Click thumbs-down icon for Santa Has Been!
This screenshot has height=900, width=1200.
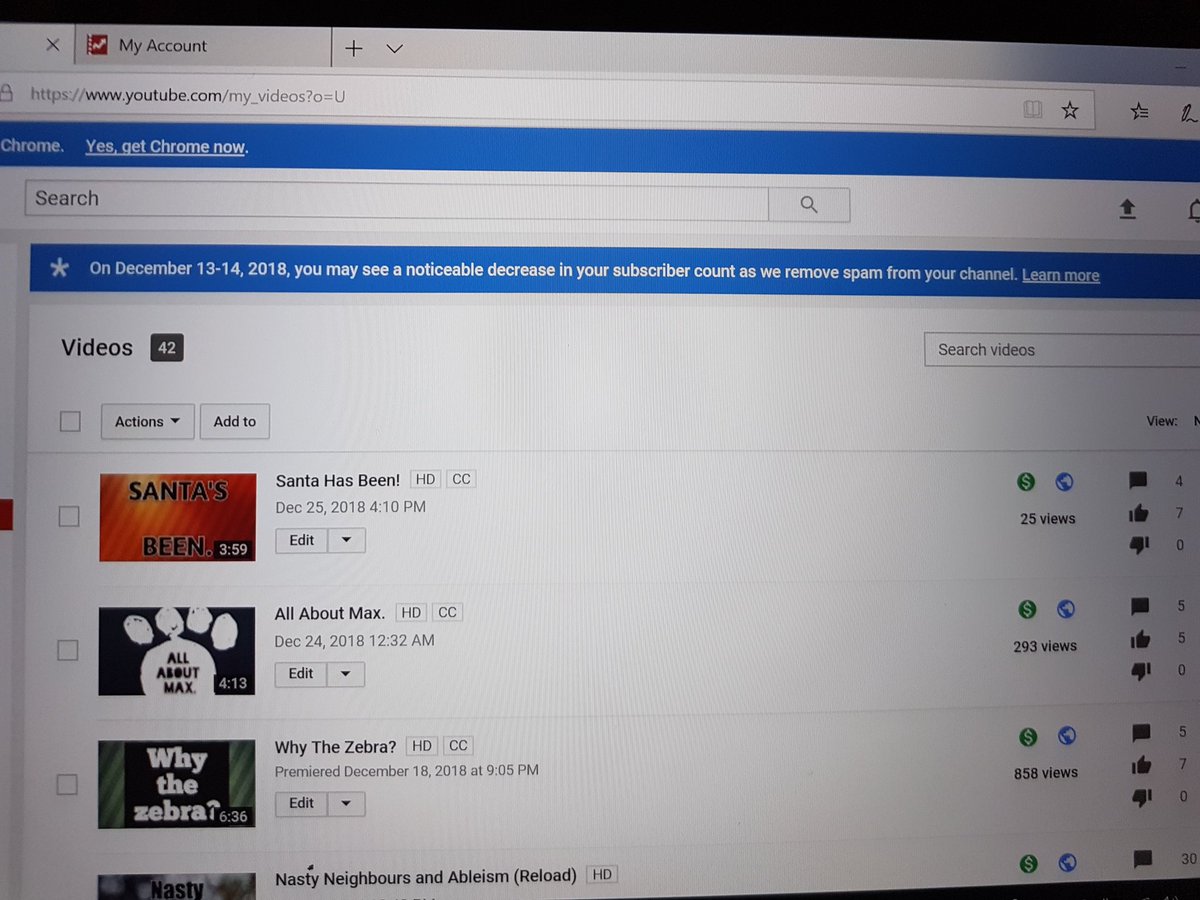(1139, 545)
